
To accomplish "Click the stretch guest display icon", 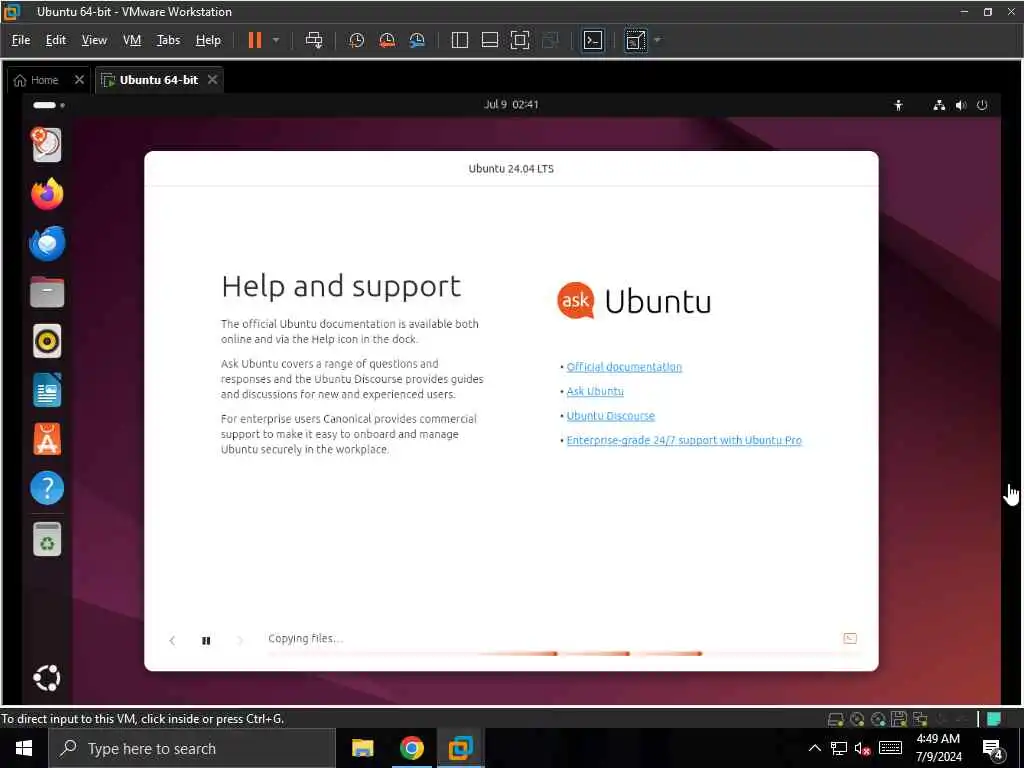I will [x=635, y=40].
